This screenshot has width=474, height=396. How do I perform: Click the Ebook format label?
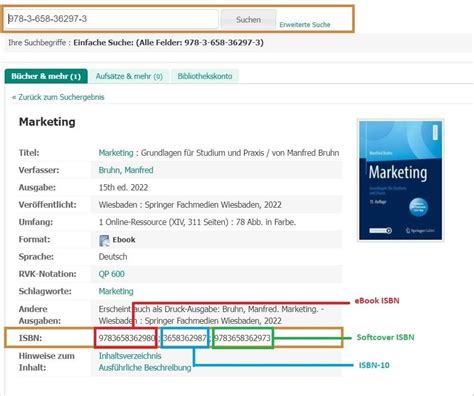[124, 240]
